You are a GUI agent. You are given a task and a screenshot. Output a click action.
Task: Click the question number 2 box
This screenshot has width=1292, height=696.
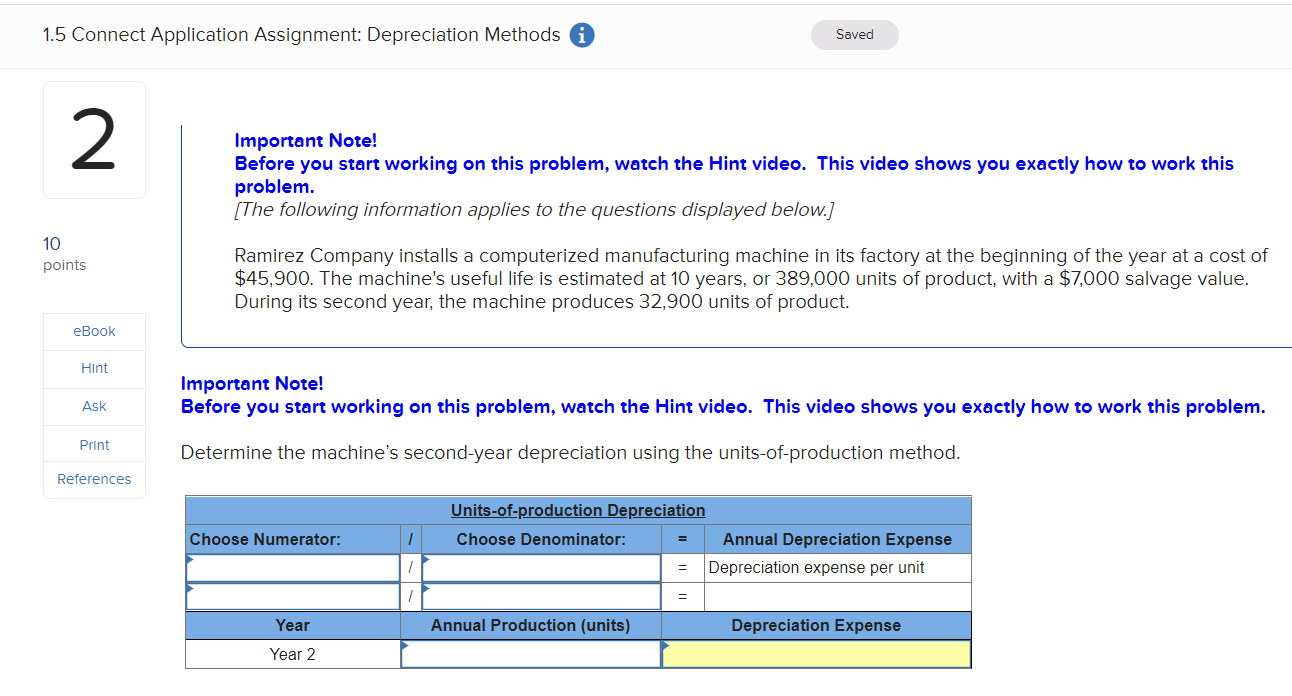(94, 140)
